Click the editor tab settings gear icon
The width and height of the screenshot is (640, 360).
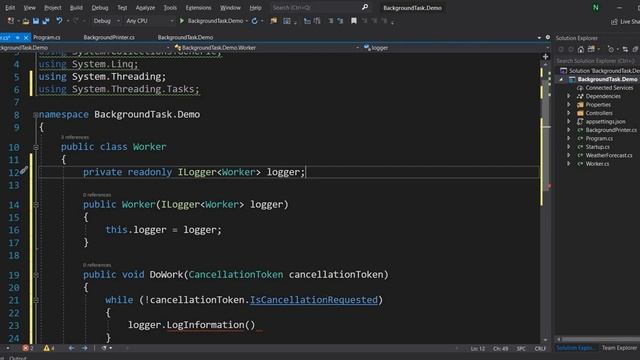tap(548, 37)
